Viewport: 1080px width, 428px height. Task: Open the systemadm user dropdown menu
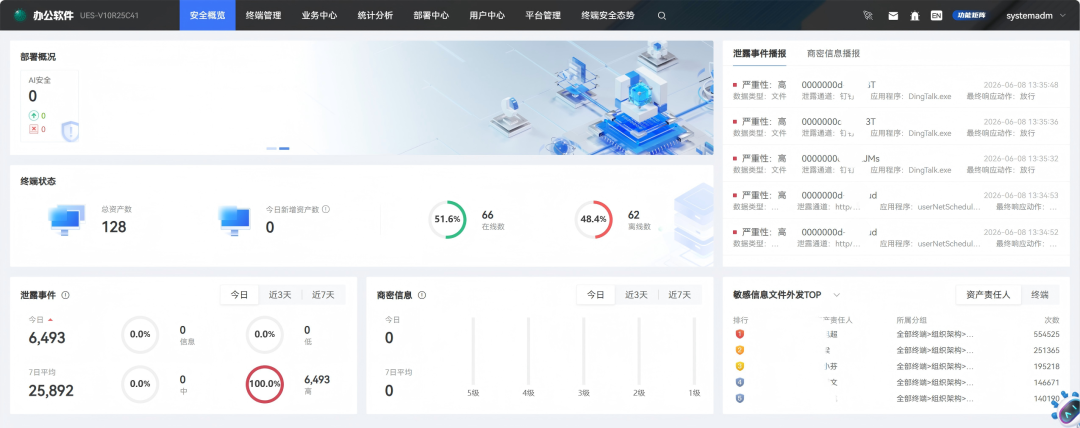[x=1034, y=15]
